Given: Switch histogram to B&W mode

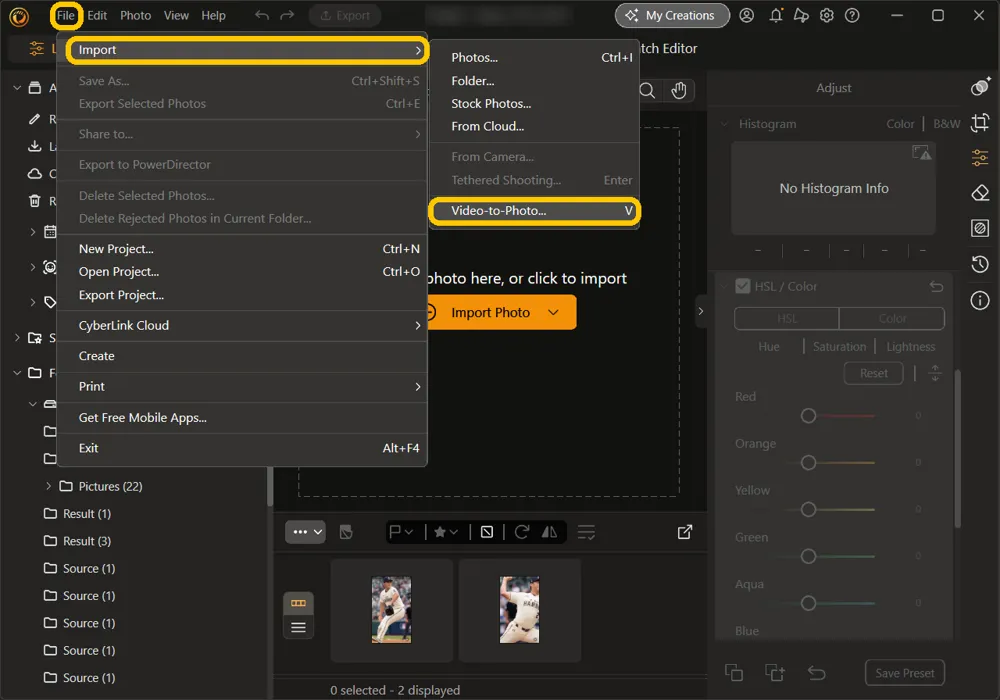Looking at the screenshot, I should point(946,124).
